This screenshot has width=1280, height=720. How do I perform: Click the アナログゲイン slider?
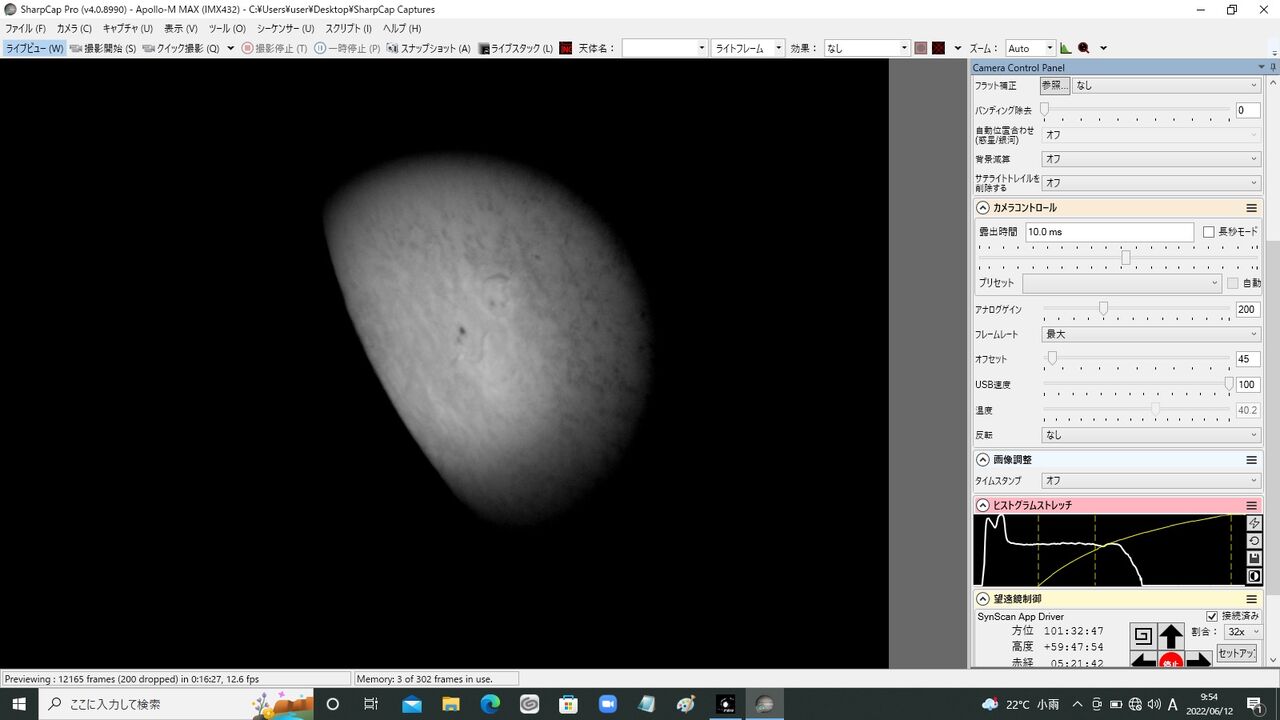pyautogui.click(x=1136, y=309)
